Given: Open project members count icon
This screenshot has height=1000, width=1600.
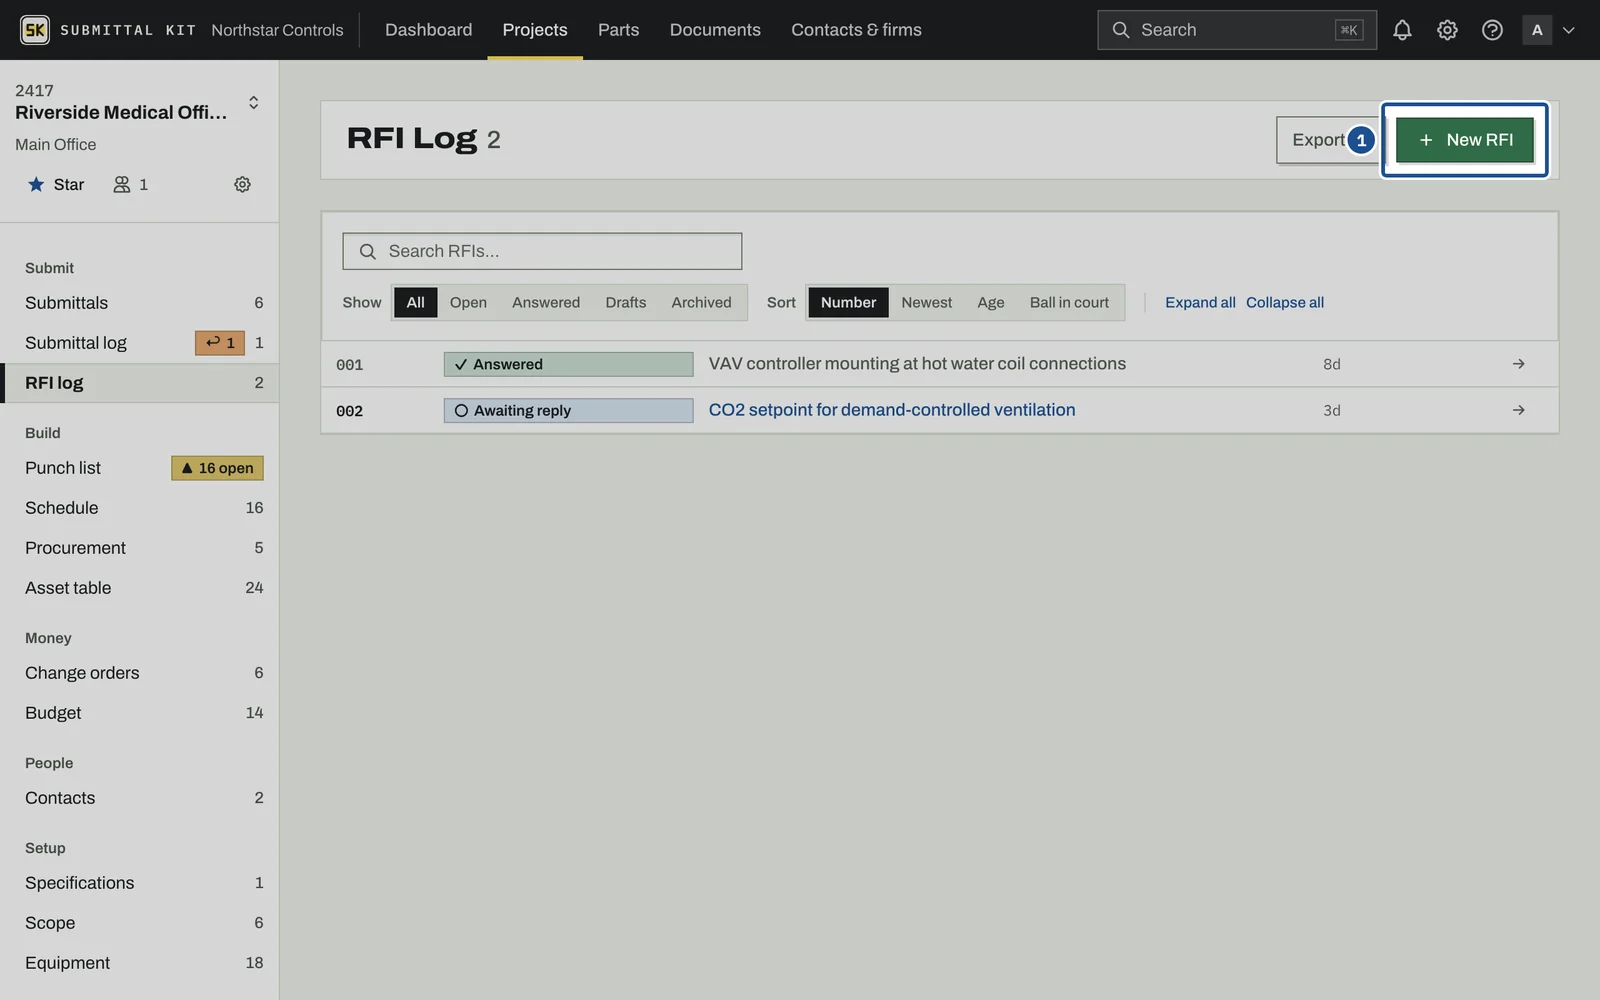Looking at the screenshot, I should point(130,184).
